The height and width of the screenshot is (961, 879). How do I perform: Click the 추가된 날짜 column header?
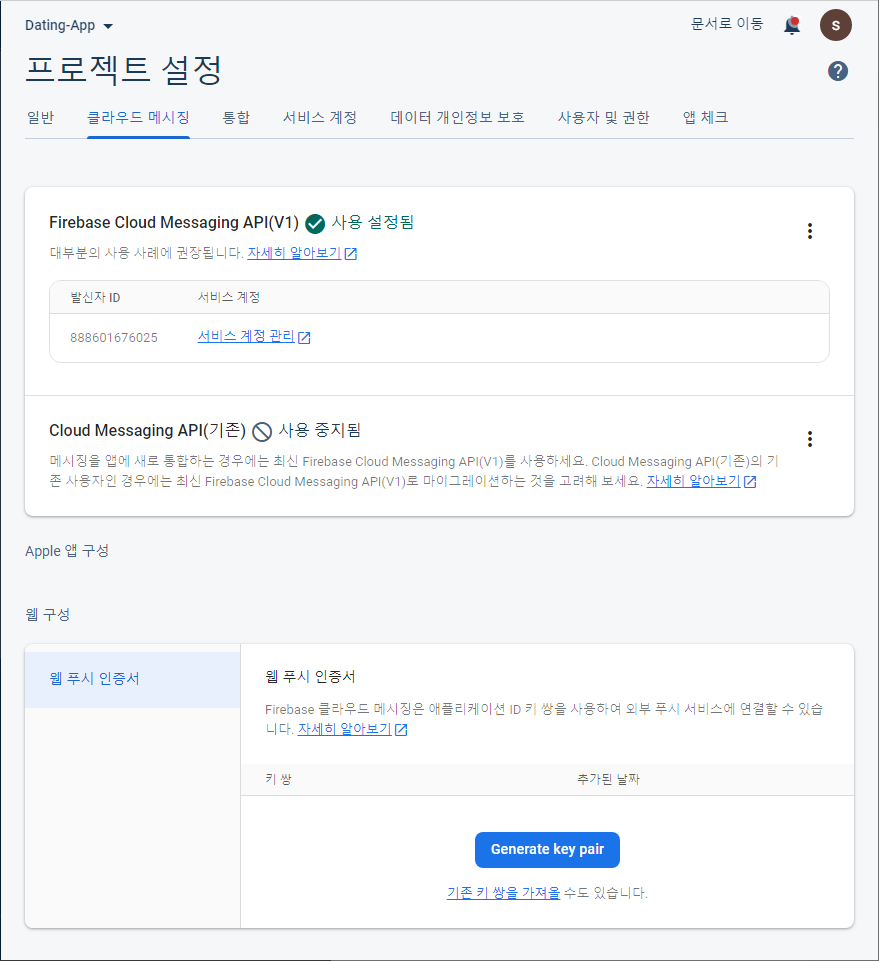click(x=608, y=779)
